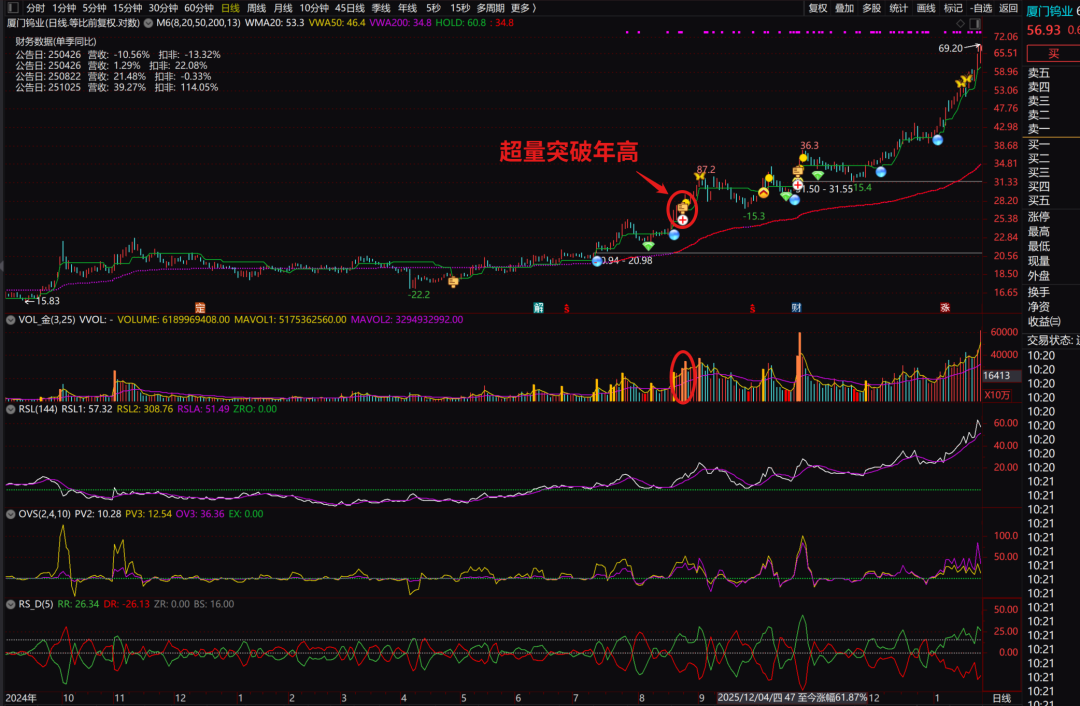Click blue signal dot right of 15.4 label
Viewport: 1080px width, 706px height.
[x=880, y=172]
